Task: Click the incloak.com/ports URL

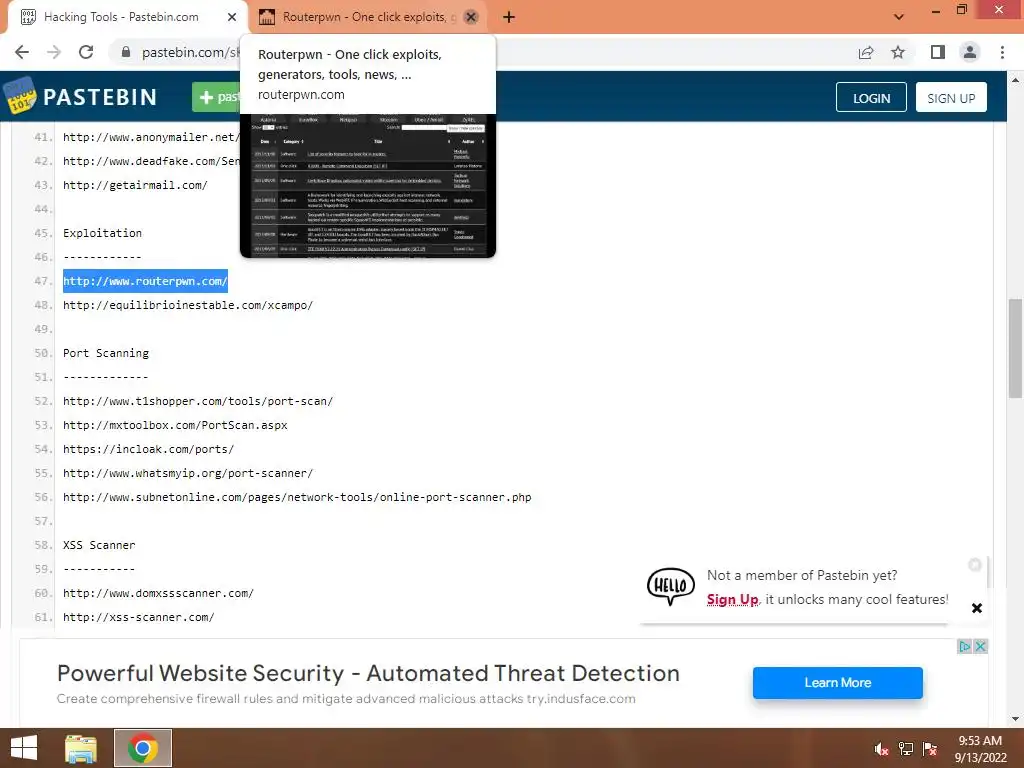Action: 148,449
